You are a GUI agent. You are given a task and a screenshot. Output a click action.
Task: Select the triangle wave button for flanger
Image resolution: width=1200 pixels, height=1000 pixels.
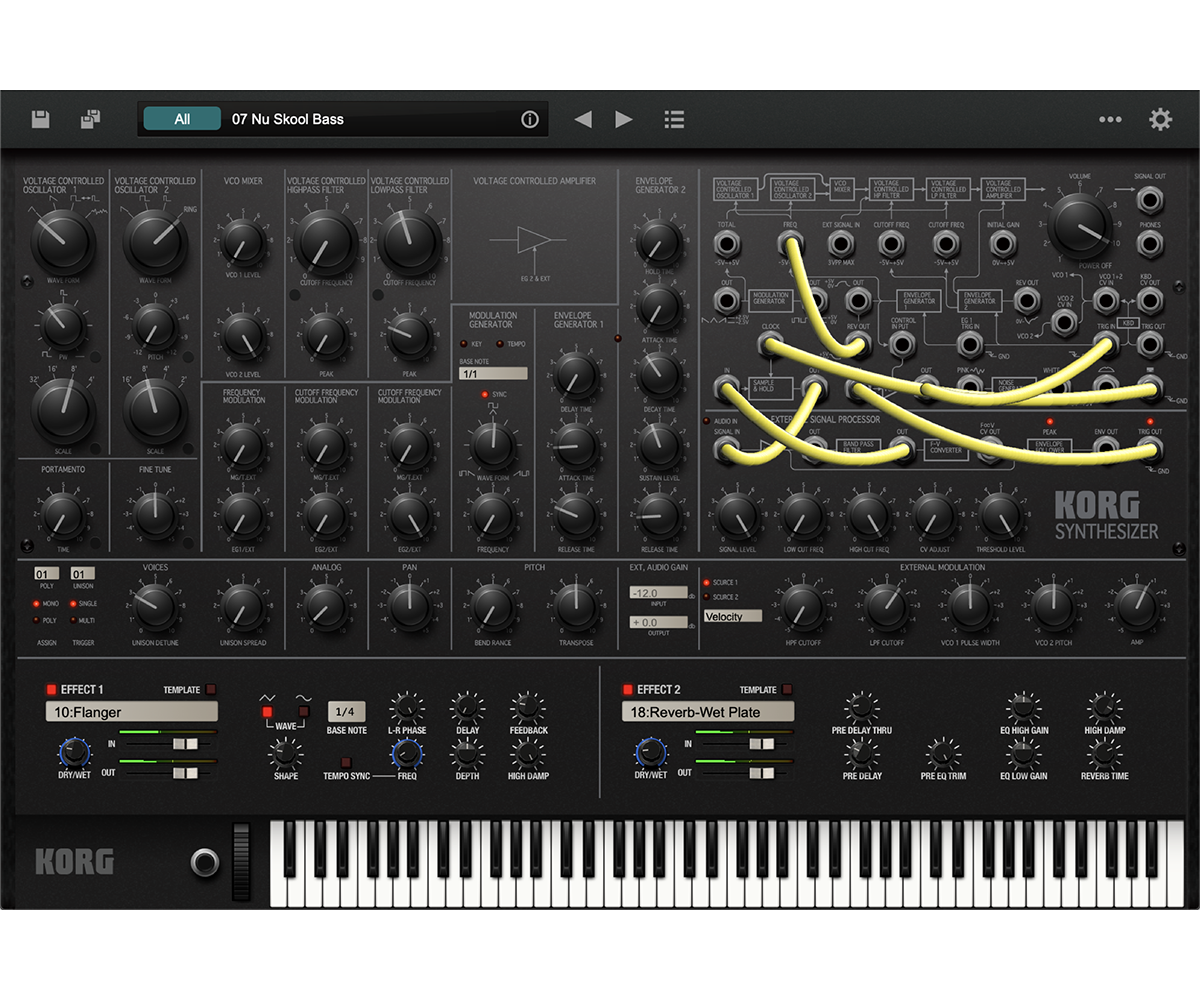tap(267, 712)
